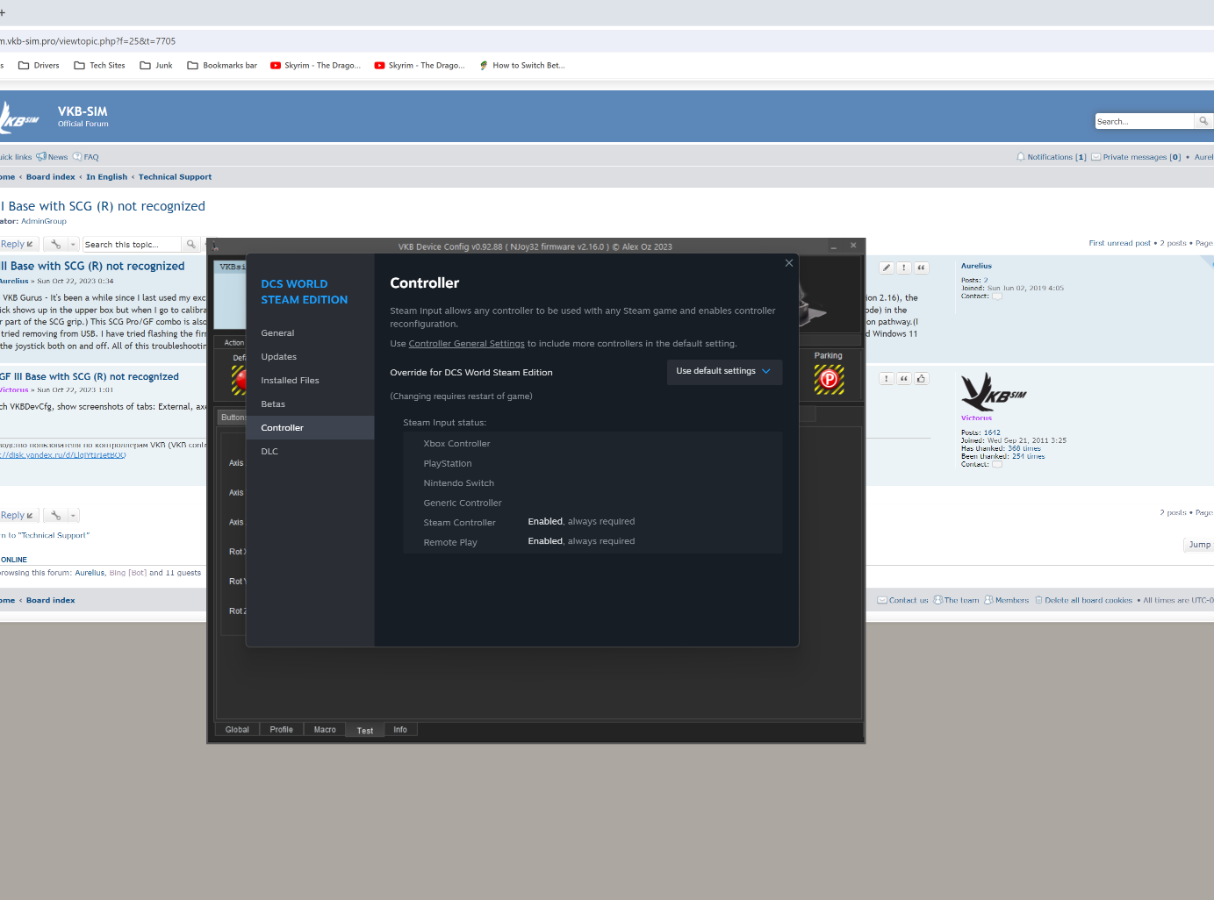This screenshot has width=1214, height=900.
Task: Click AdminGroup moderator link
Action: 44,221
